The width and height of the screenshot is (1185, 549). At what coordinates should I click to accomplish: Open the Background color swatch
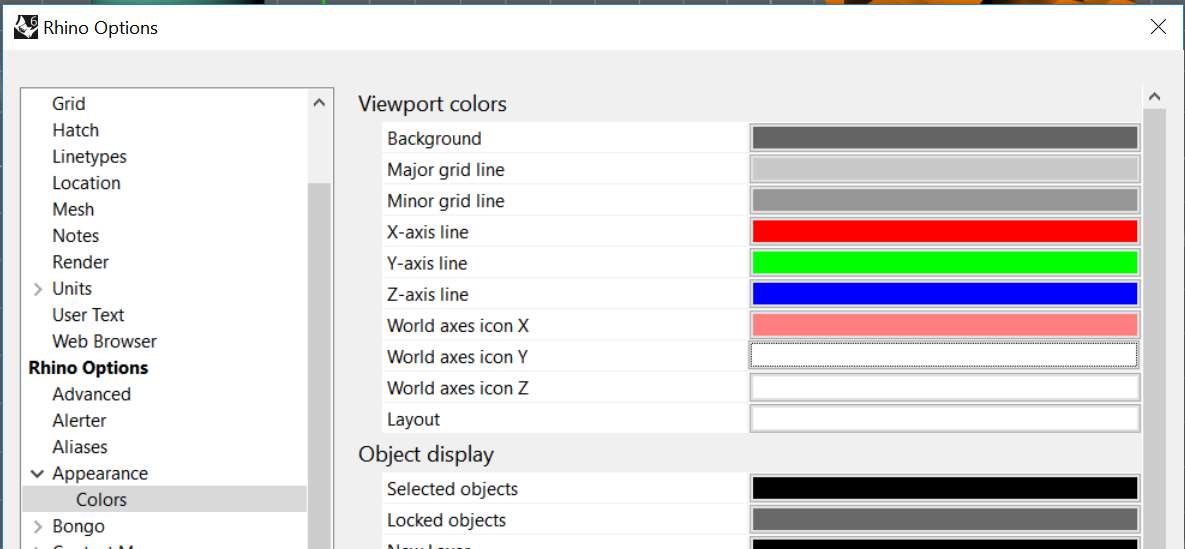pos(945,138)
